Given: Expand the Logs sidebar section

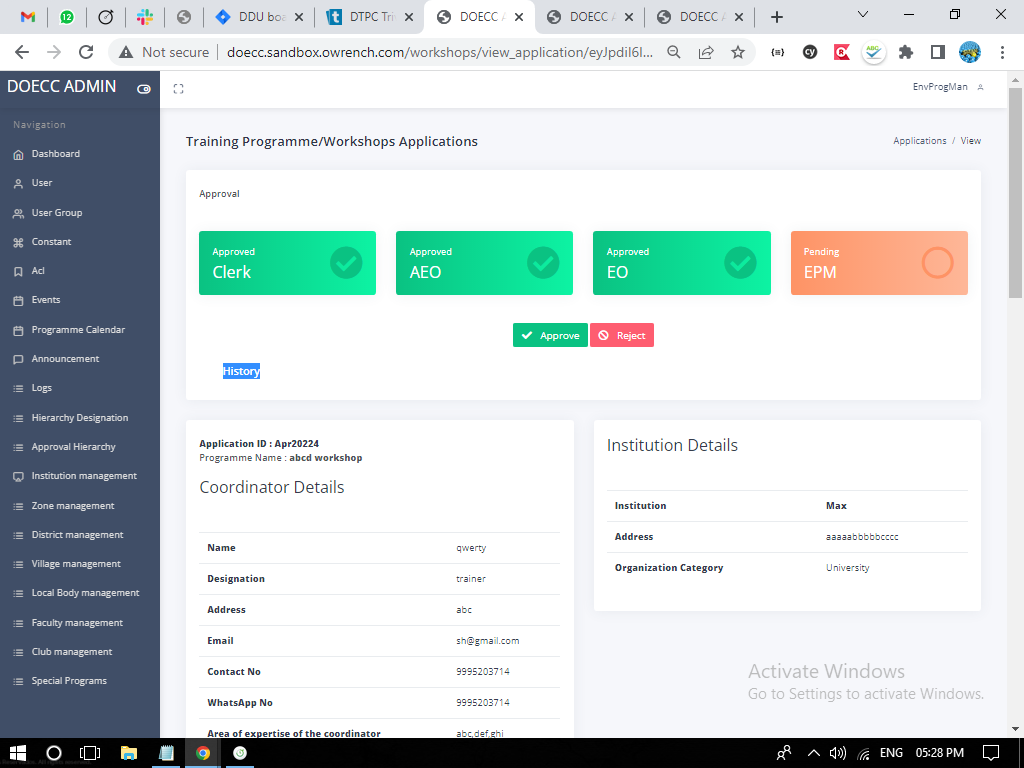Looking at the screenshot, I should (41, 388).
